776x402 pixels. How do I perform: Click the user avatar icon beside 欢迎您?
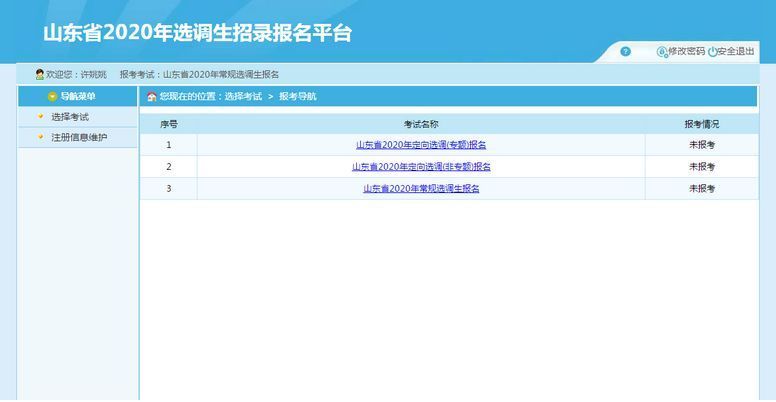tap(40, 75)
